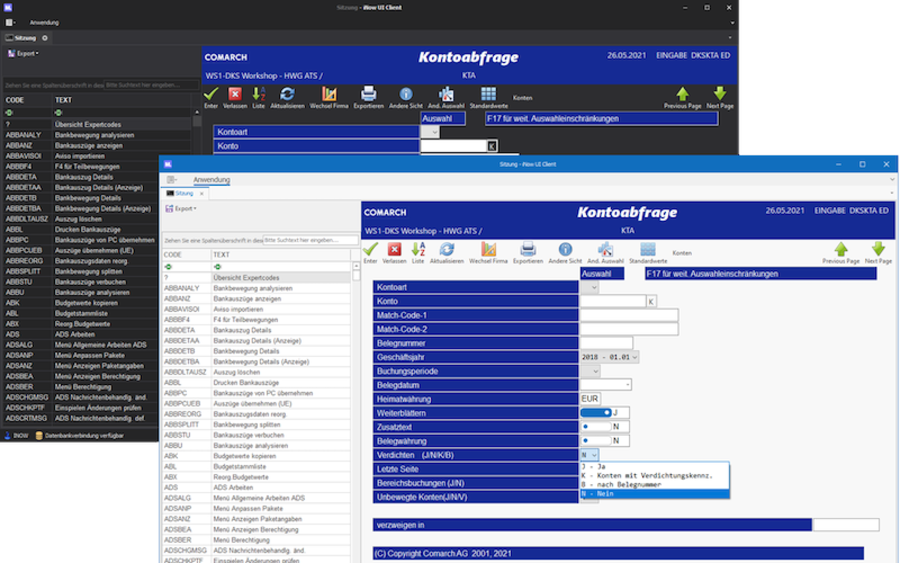The height and width of the screenshot is (563, 900).
Task: Click the green Enter checkmark in front window
Action: tap(370, 249)
